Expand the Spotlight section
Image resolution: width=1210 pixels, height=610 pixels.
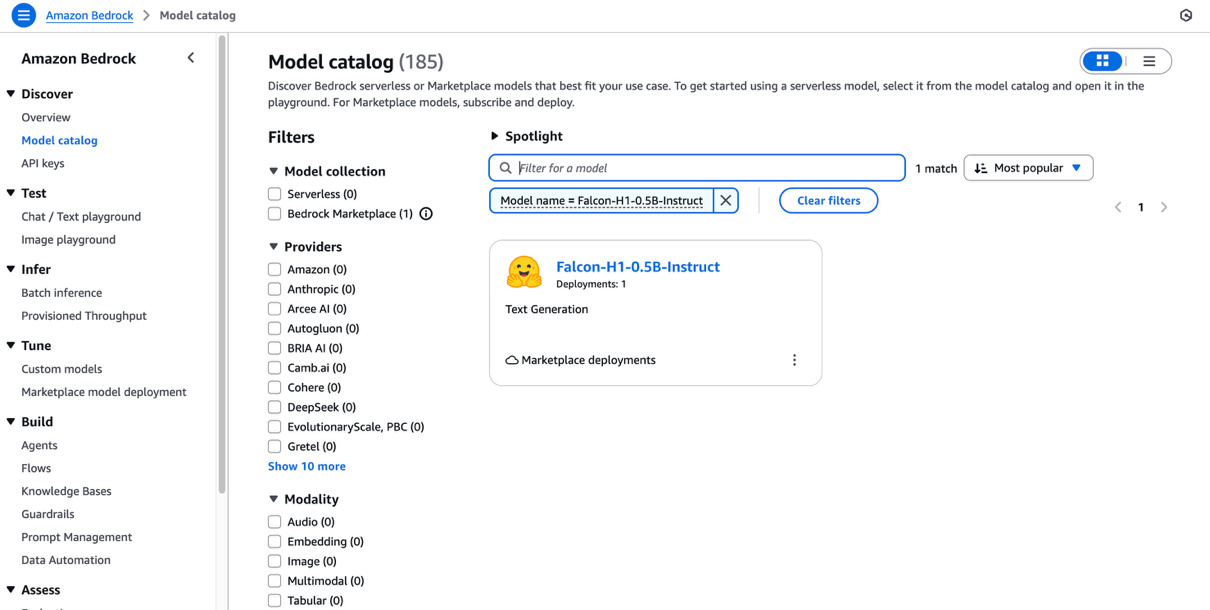[x=494, y=137]
